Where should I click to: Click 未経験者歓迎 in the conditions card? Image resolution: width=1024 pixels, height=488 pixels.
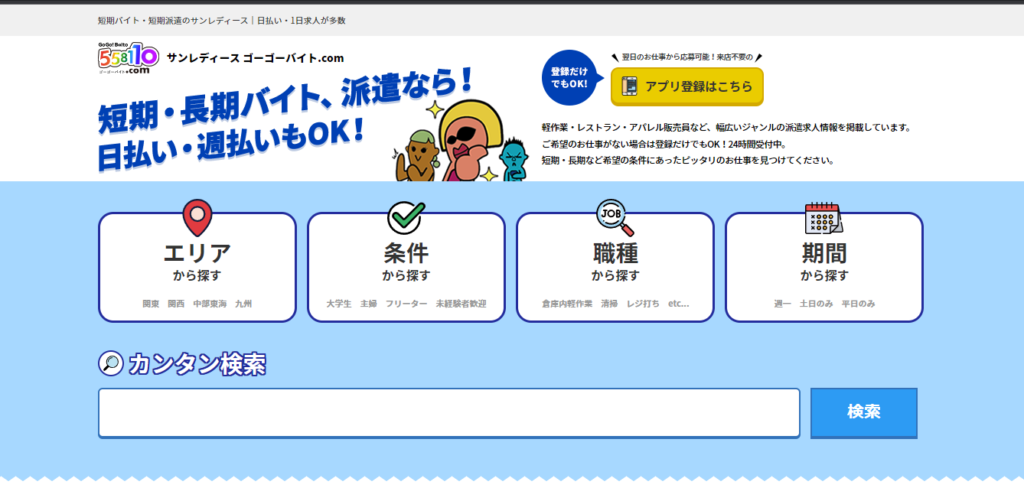click(x=461, y=304)
